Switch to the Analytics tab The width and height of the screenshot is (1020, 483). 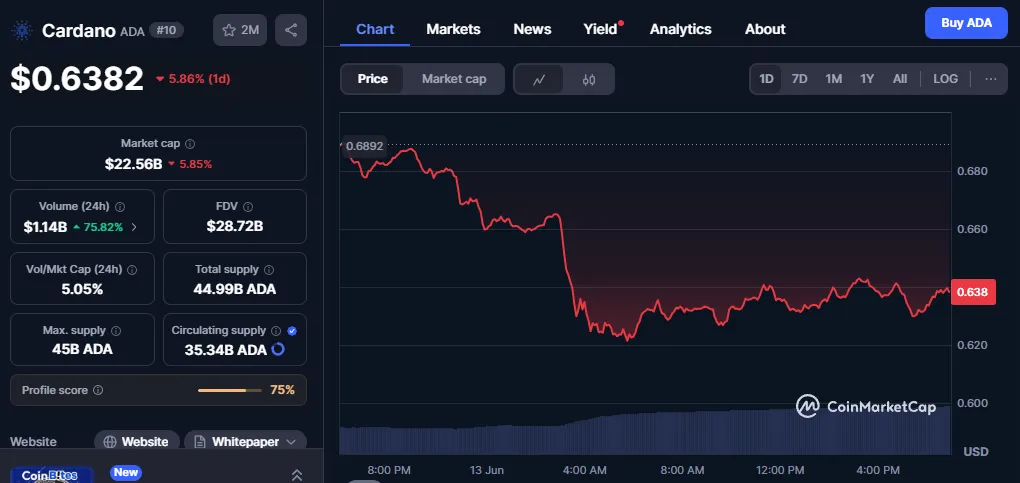coord(680,29)
